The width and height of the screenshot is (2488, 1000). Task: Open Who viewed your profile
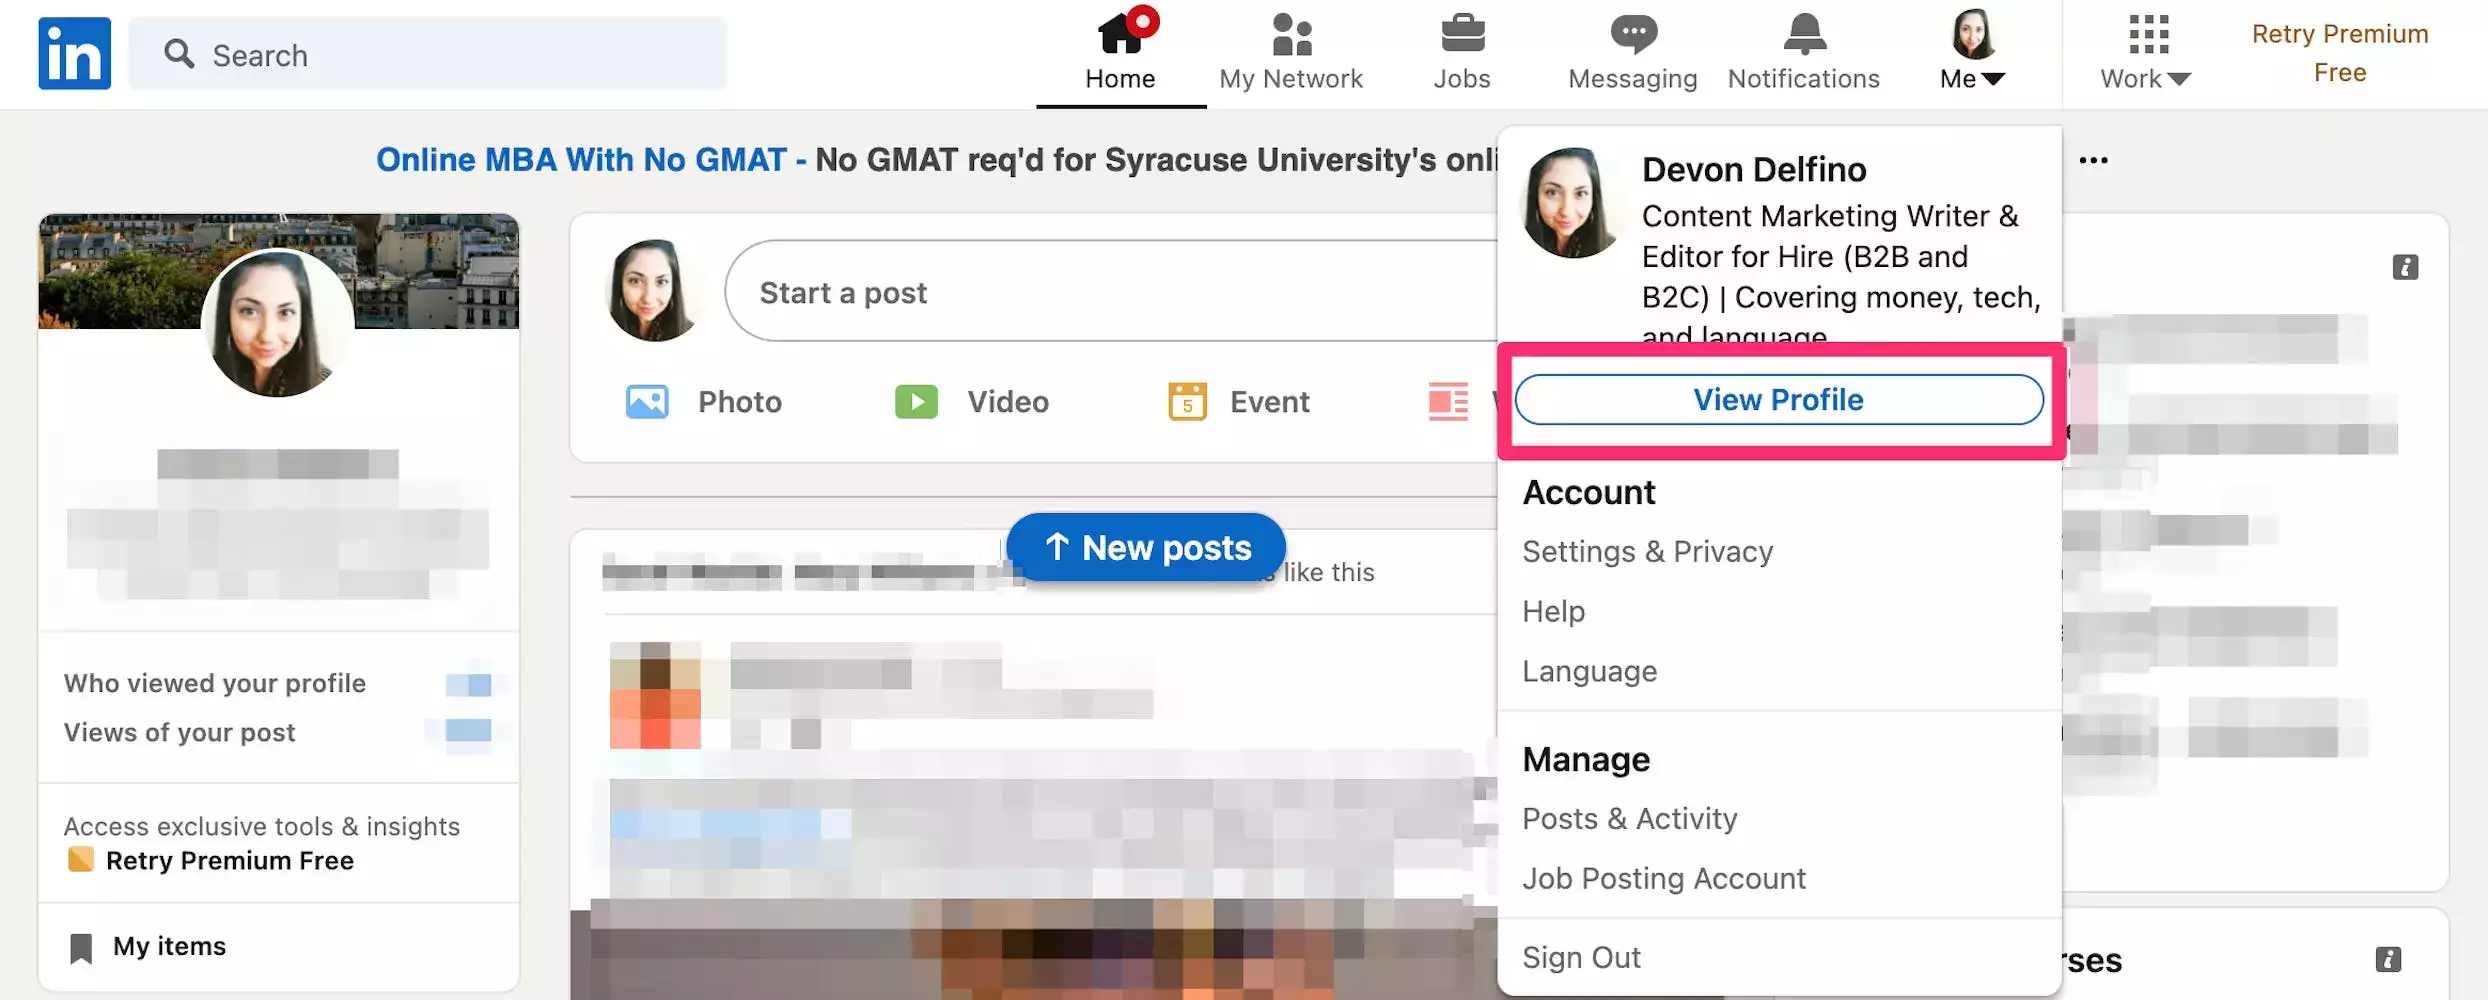(x=214, y=683)
